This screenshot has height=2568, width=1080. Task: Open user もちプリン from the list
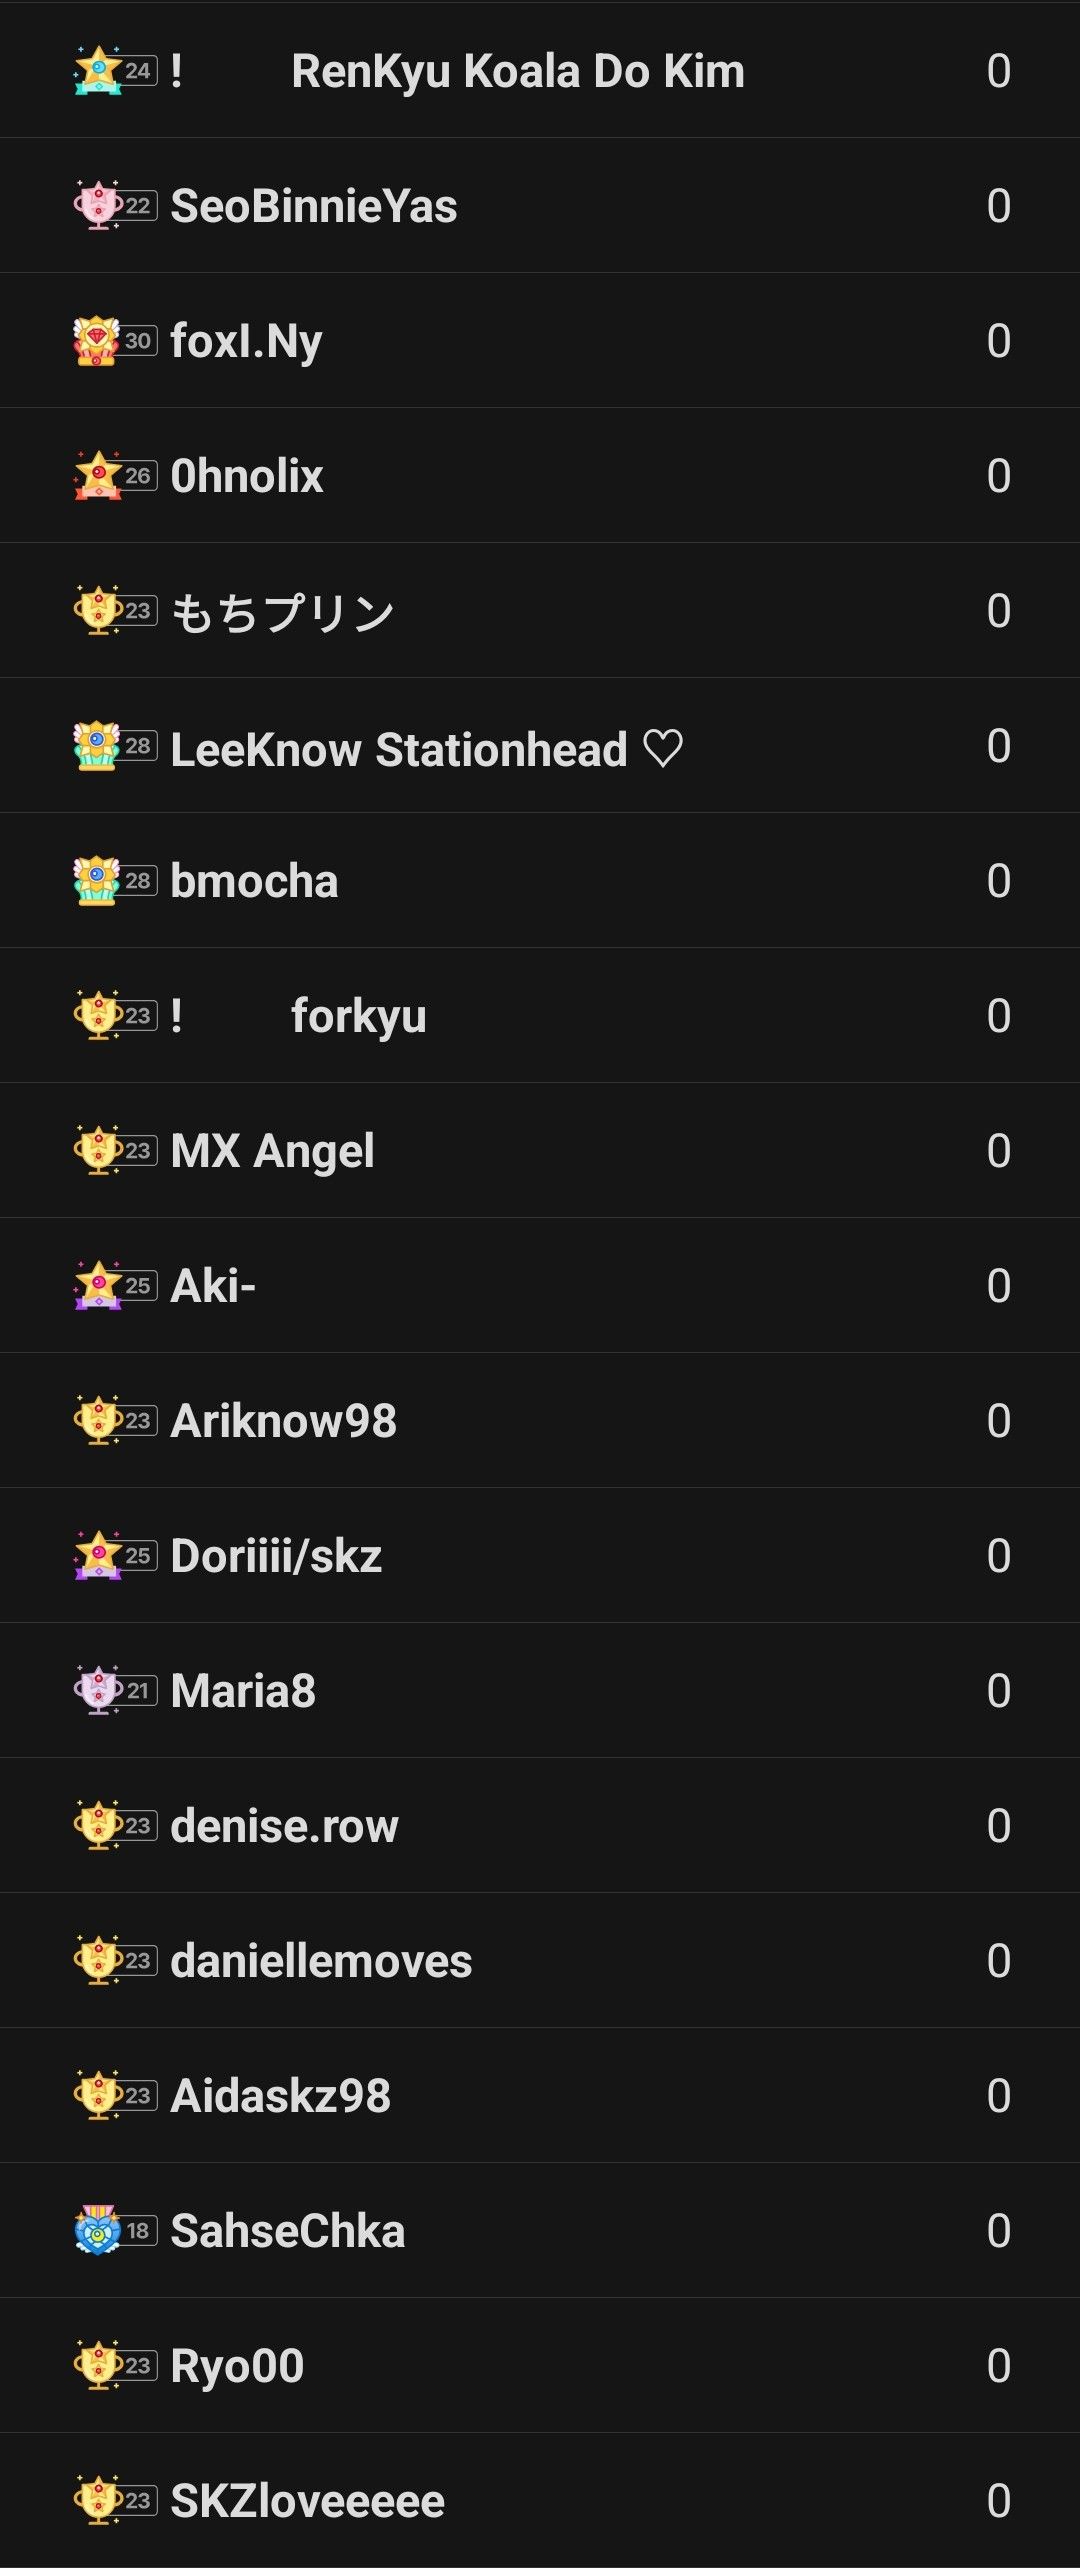282,612
